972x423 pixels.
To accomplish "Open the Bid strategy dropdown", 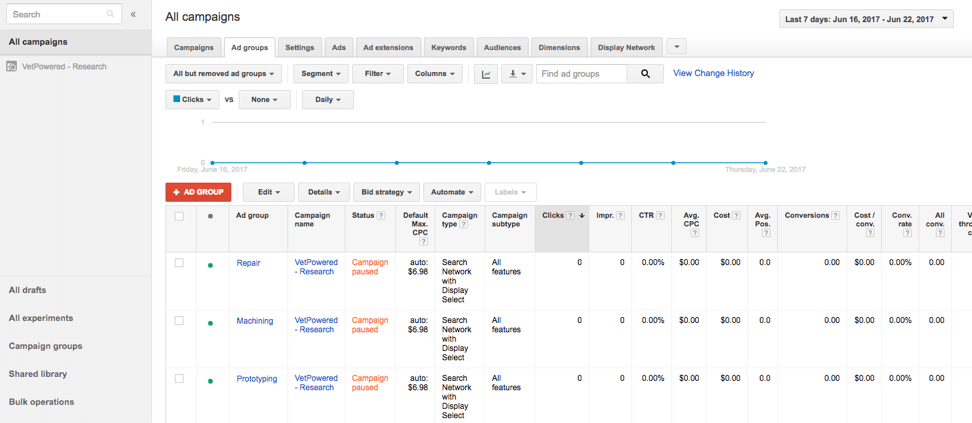I will (386, 192).
